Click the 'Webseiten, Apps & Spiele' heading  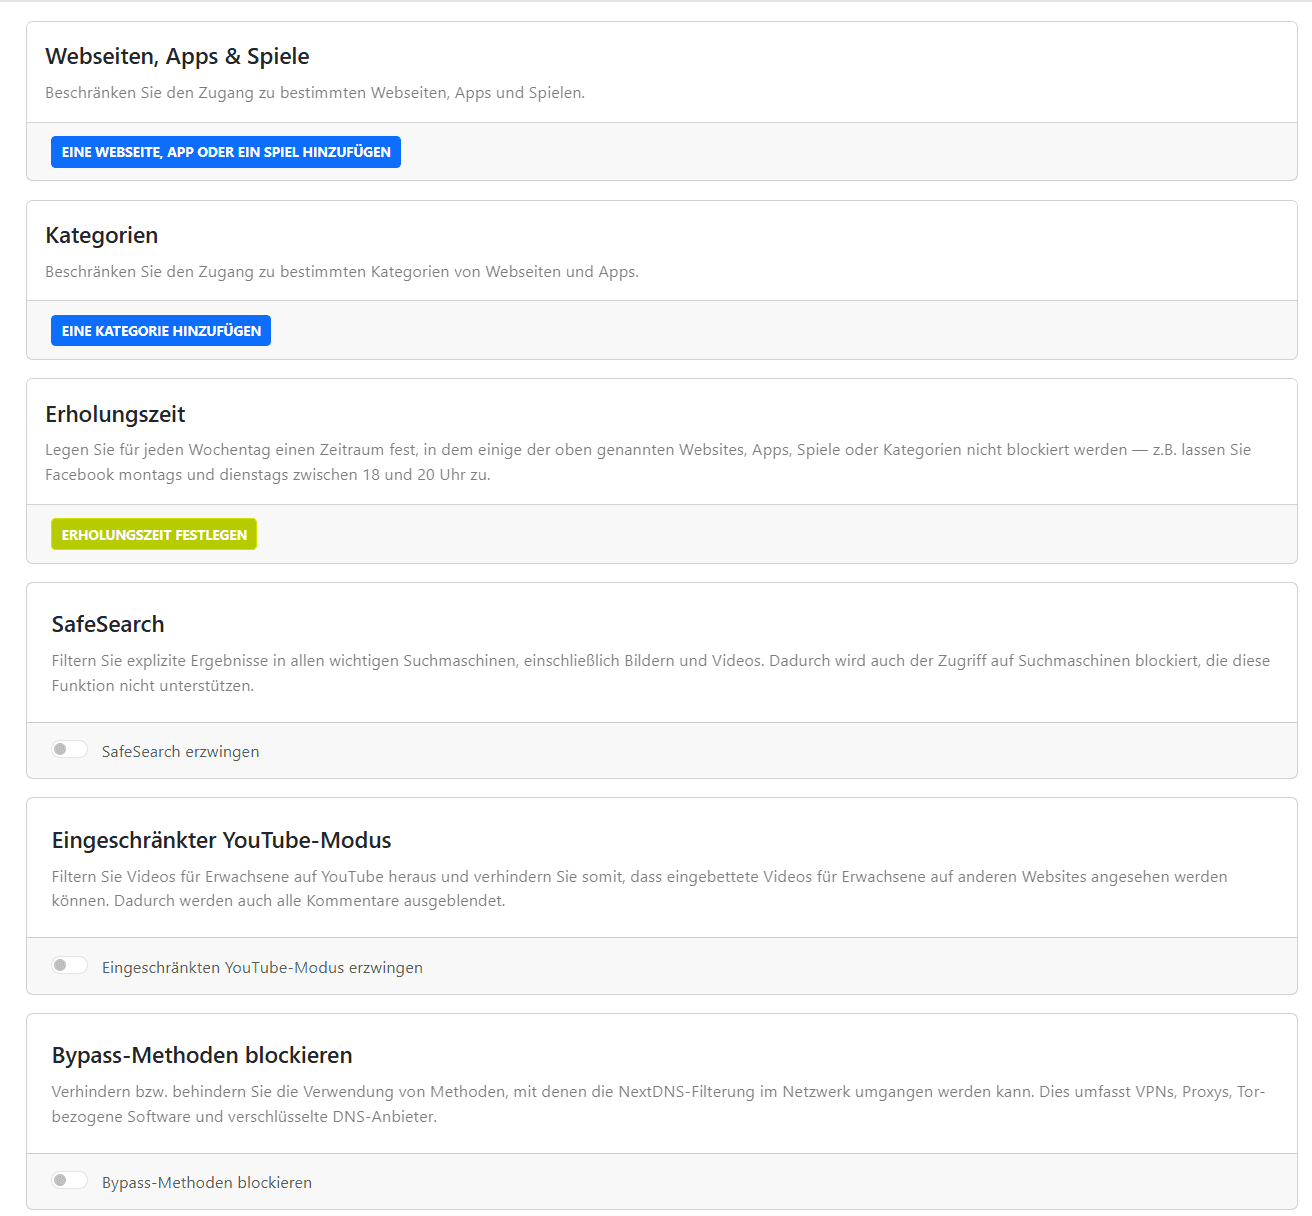pos(177,57)
